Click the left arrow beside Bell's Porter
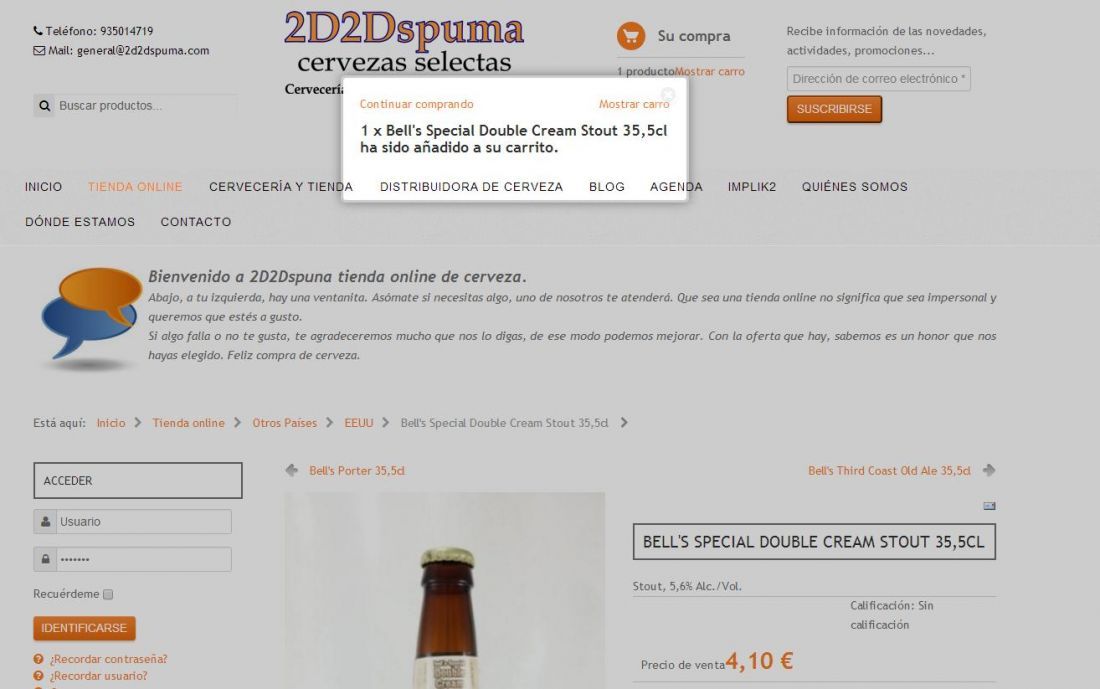Viewport: 1100px width, 689px height. (x=292, y=470)
